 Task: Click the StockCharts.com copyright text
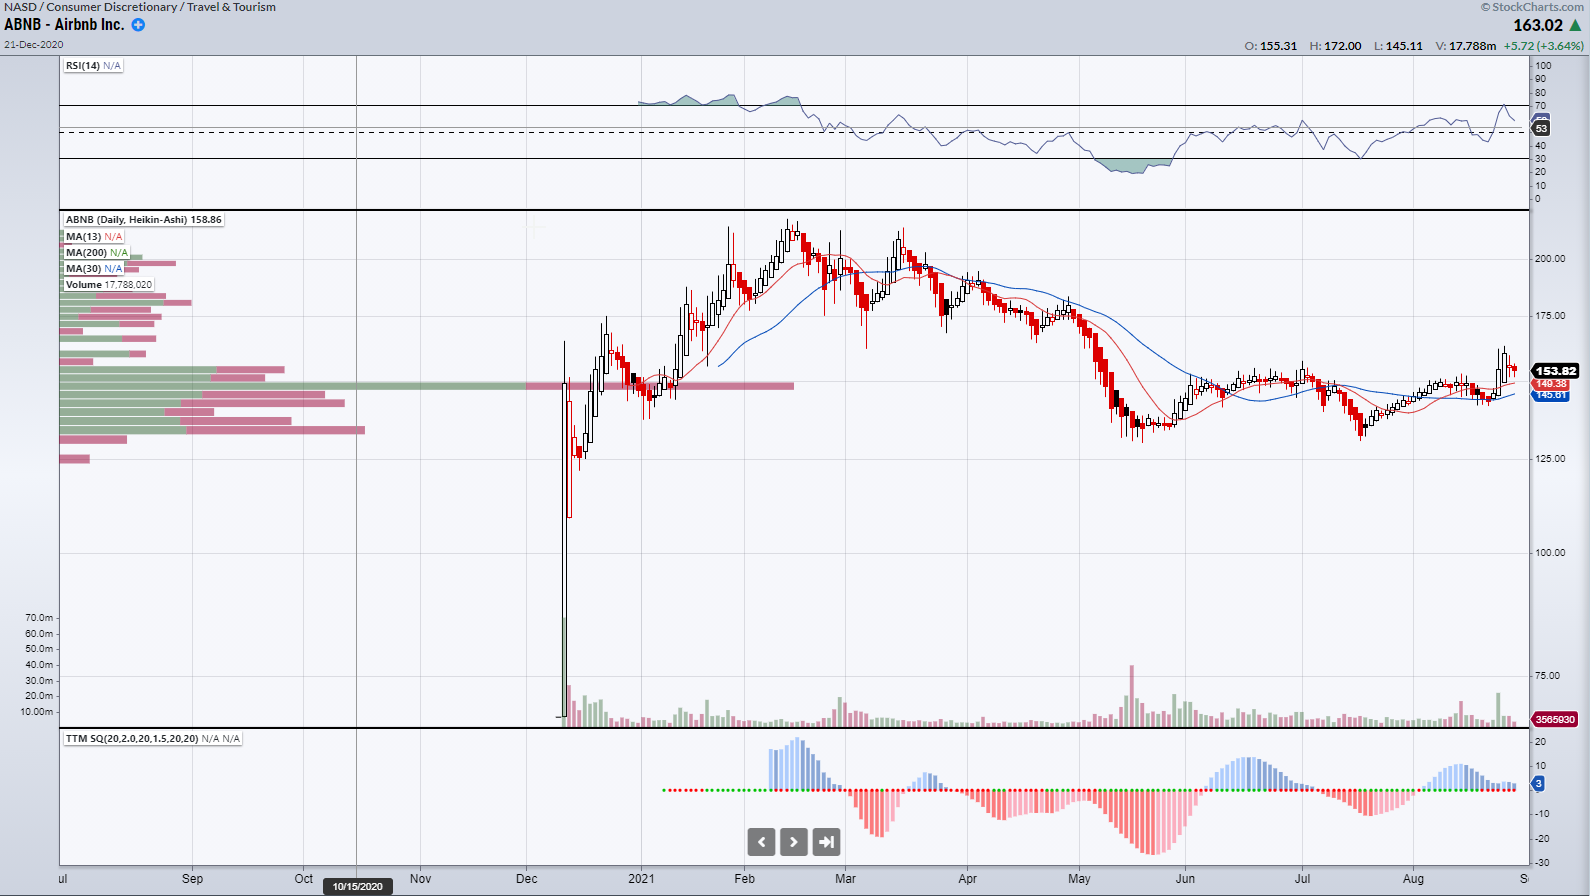(x=1532, y=7)
